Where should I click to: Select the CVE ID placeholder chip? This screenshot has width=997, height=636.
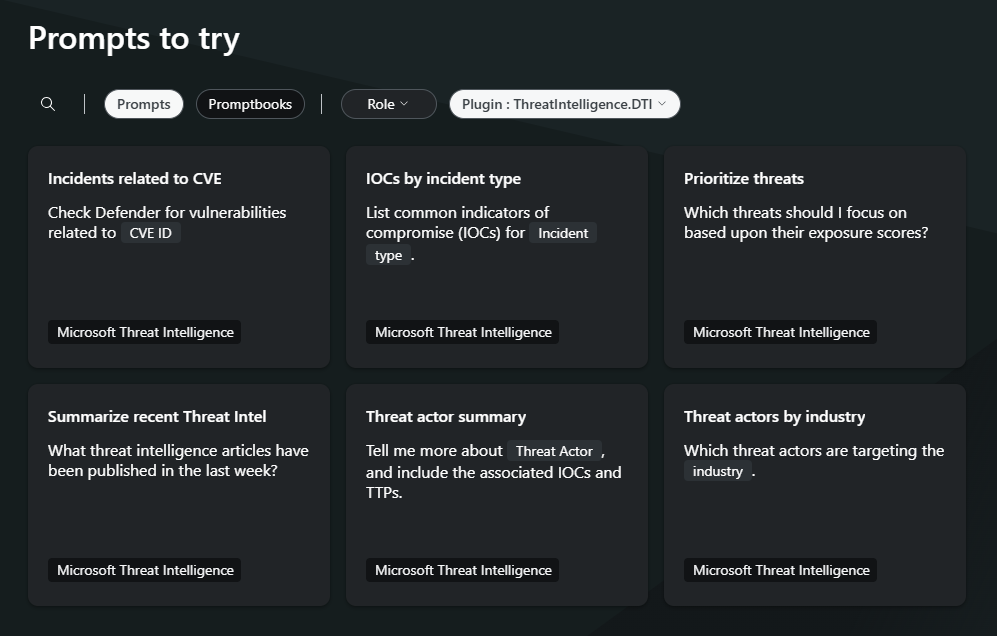pos(151,233)
